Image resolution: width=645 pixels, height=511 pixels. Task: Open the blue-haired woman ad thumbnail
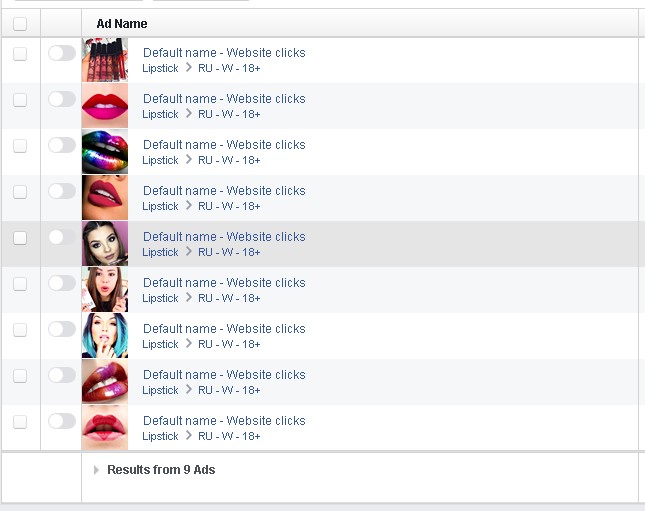pyautogui.click(x=105, y=336)
